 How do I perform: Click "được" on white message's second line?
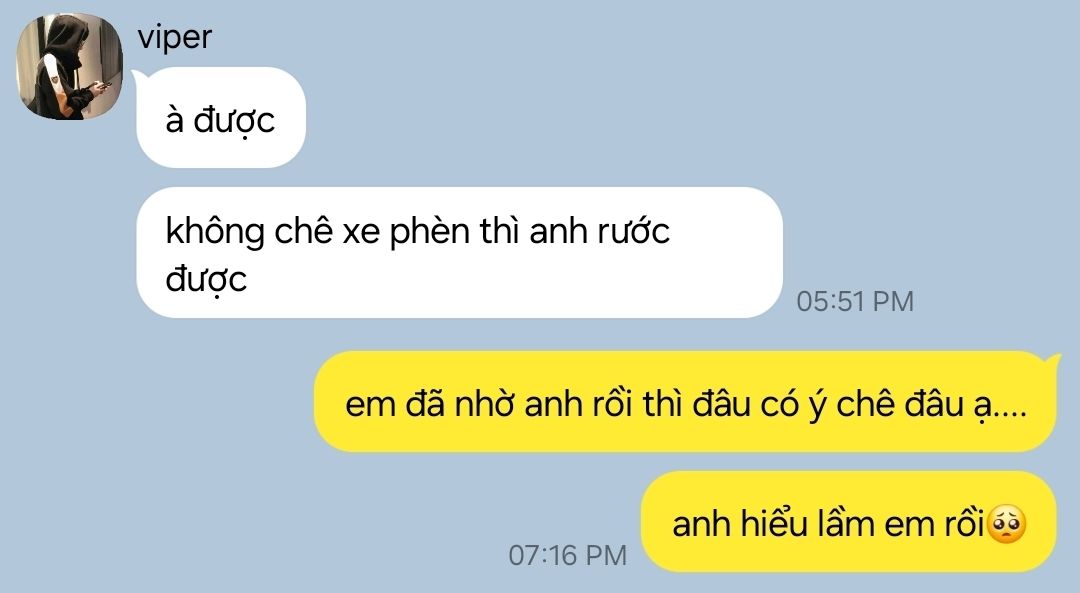pos(206,281)
